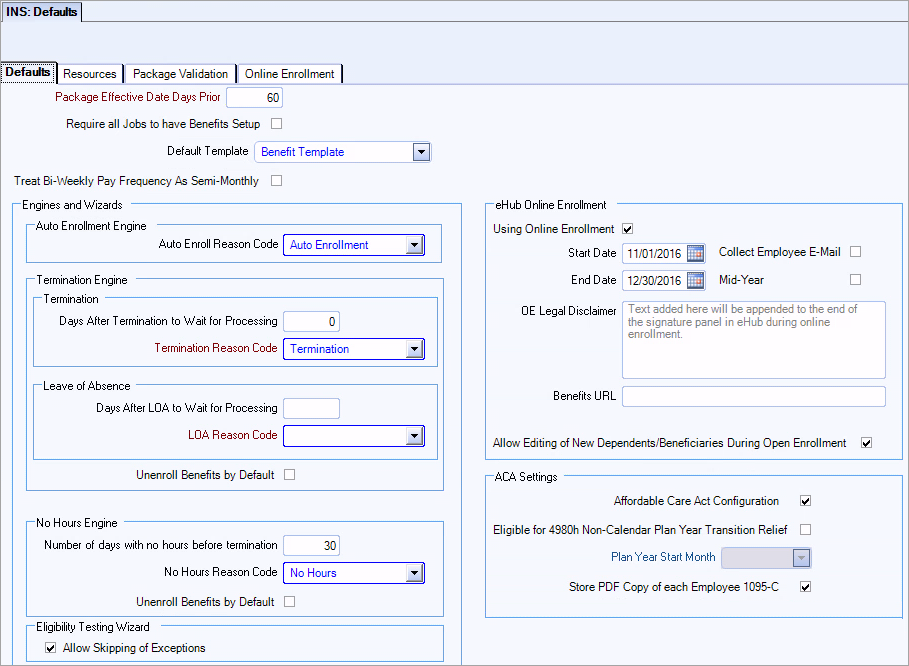Image resolution: width=909 pixels, height=666 pixels.
Task: Expand the Termination Reason Code list
Action: pyautogui.click(x=414, y=349)
